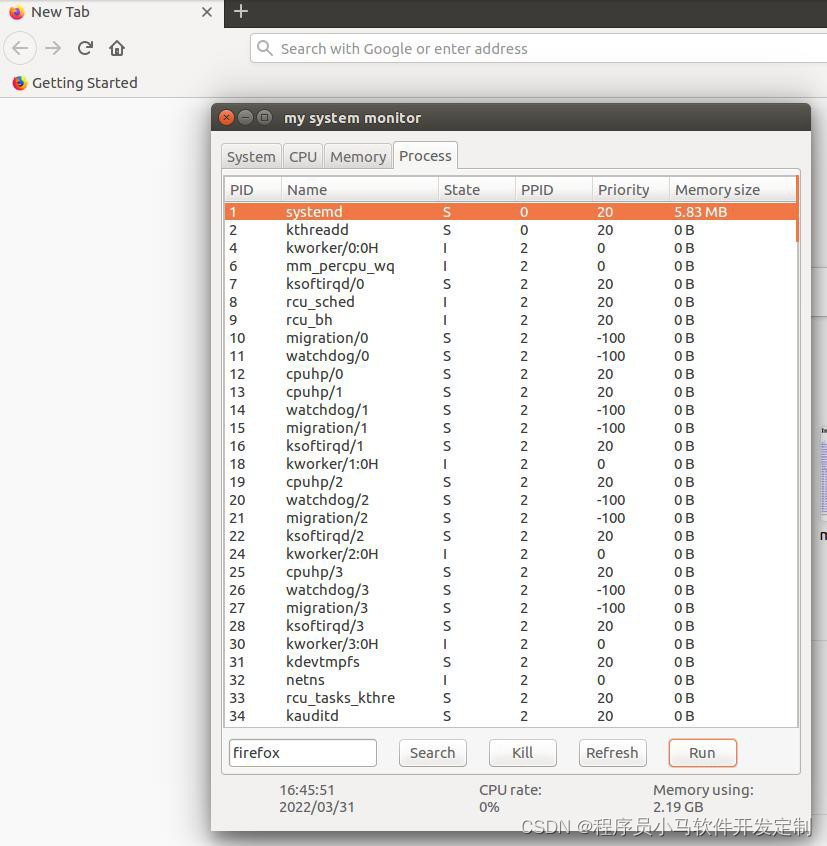Switch to the System tab
This screenshot has height=846, width=827.
tap(251, 156)
